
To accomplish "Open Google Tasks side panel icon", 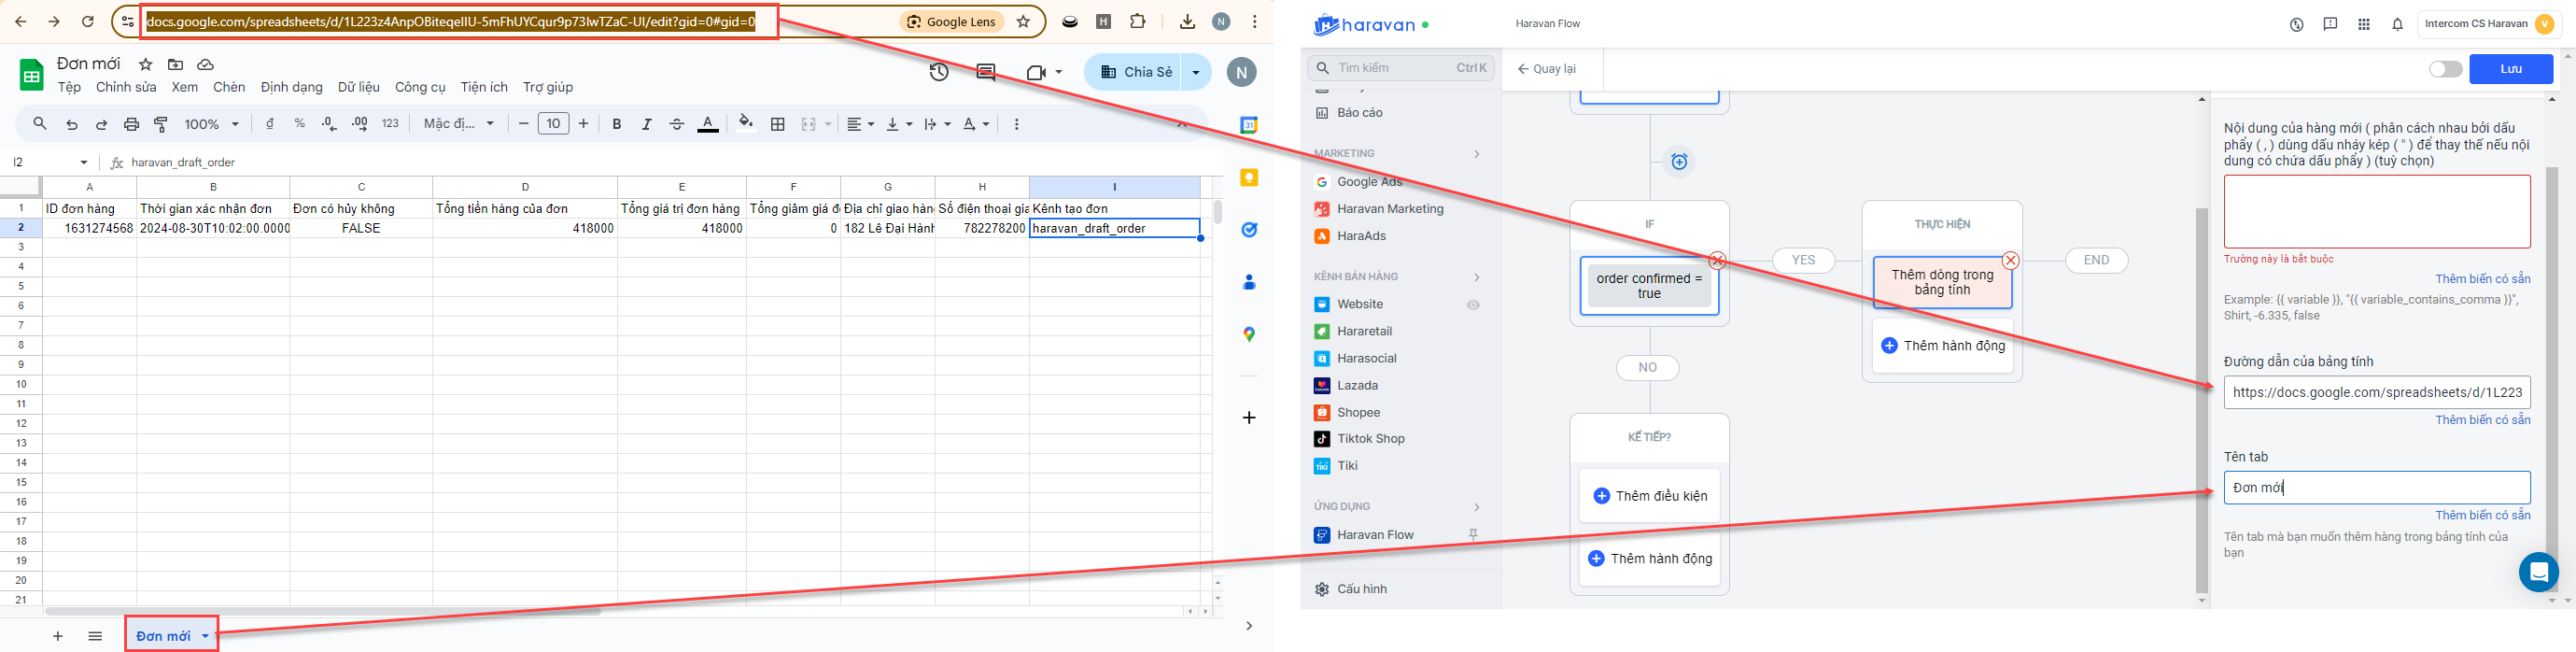I will coord(1249,230).
